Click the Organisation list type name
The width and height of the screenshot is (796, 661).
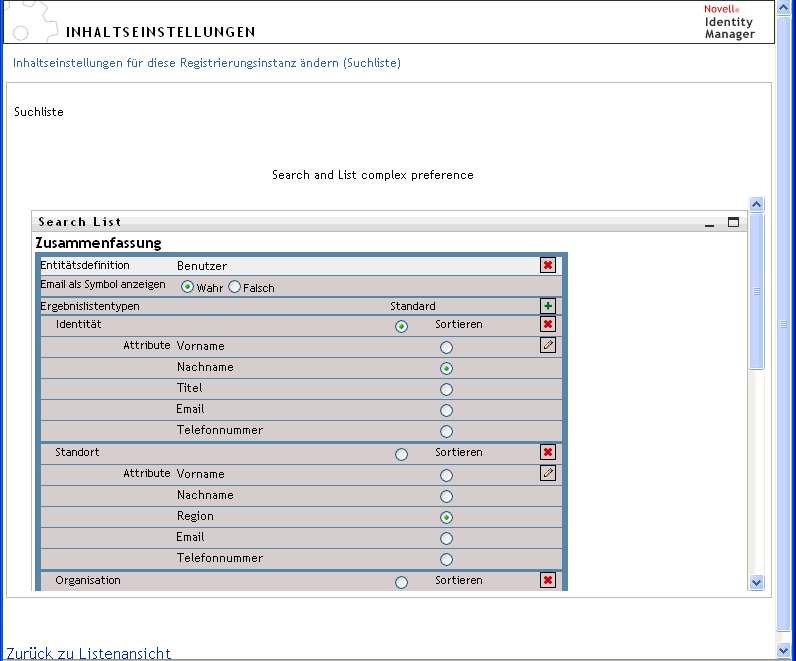(x=88, y=580)
